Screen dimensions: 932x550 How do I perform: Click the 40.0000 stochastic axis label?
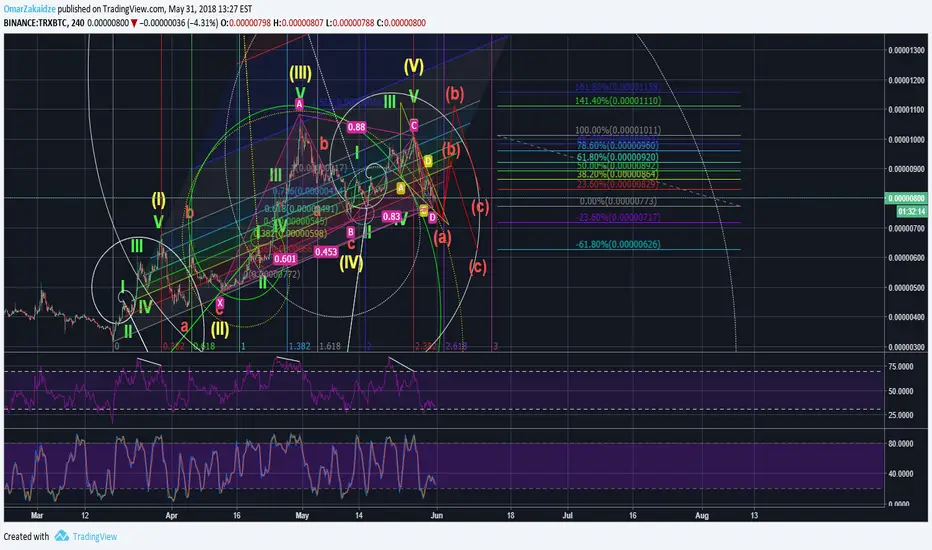point(900,474)
